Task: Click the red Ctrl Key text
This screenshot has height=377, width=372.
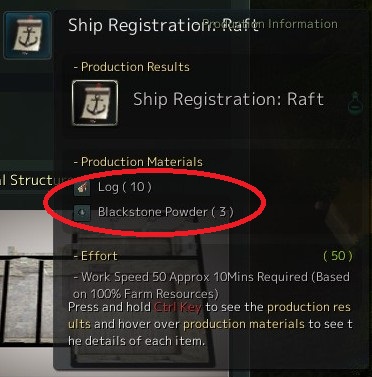Action: pyautogui.click(x=178, y=307)
